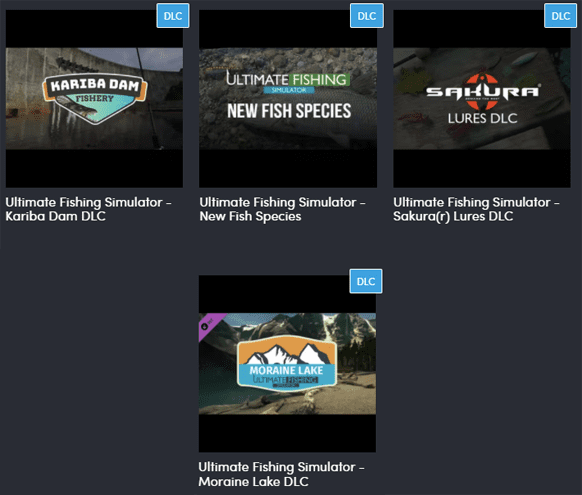The width and height of the screenshot is (582, 495).
Task: Click the red Sakura circular emblem
Action: (482, 91)
